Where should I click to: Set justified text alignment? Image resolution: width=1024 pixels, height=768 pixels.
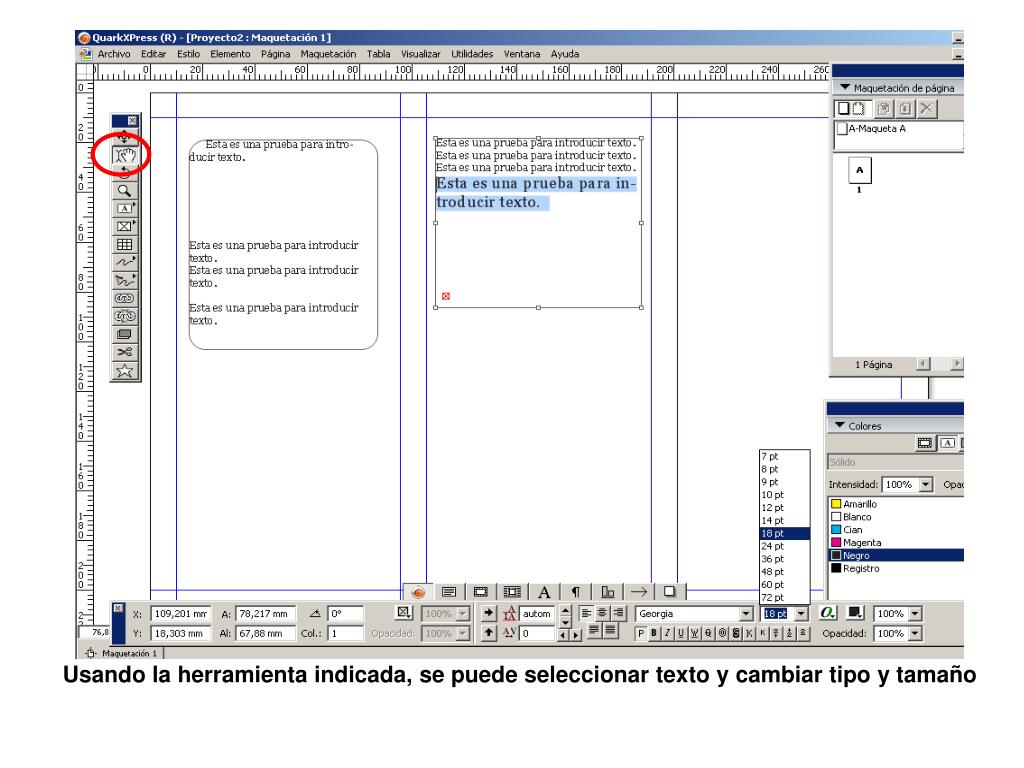point(594,630)
